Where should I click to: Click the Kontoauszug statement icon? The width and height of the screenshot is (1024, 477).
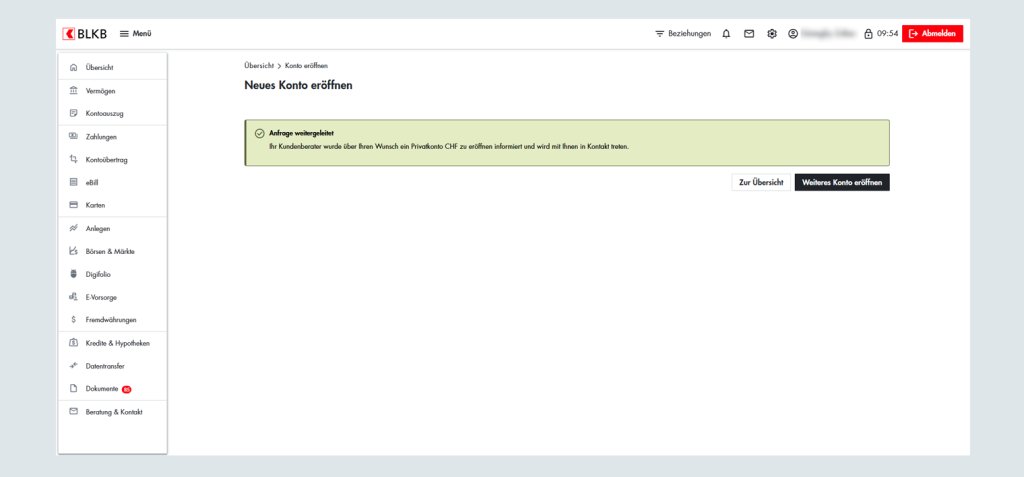pyautogui.click(x=73, y=113)
